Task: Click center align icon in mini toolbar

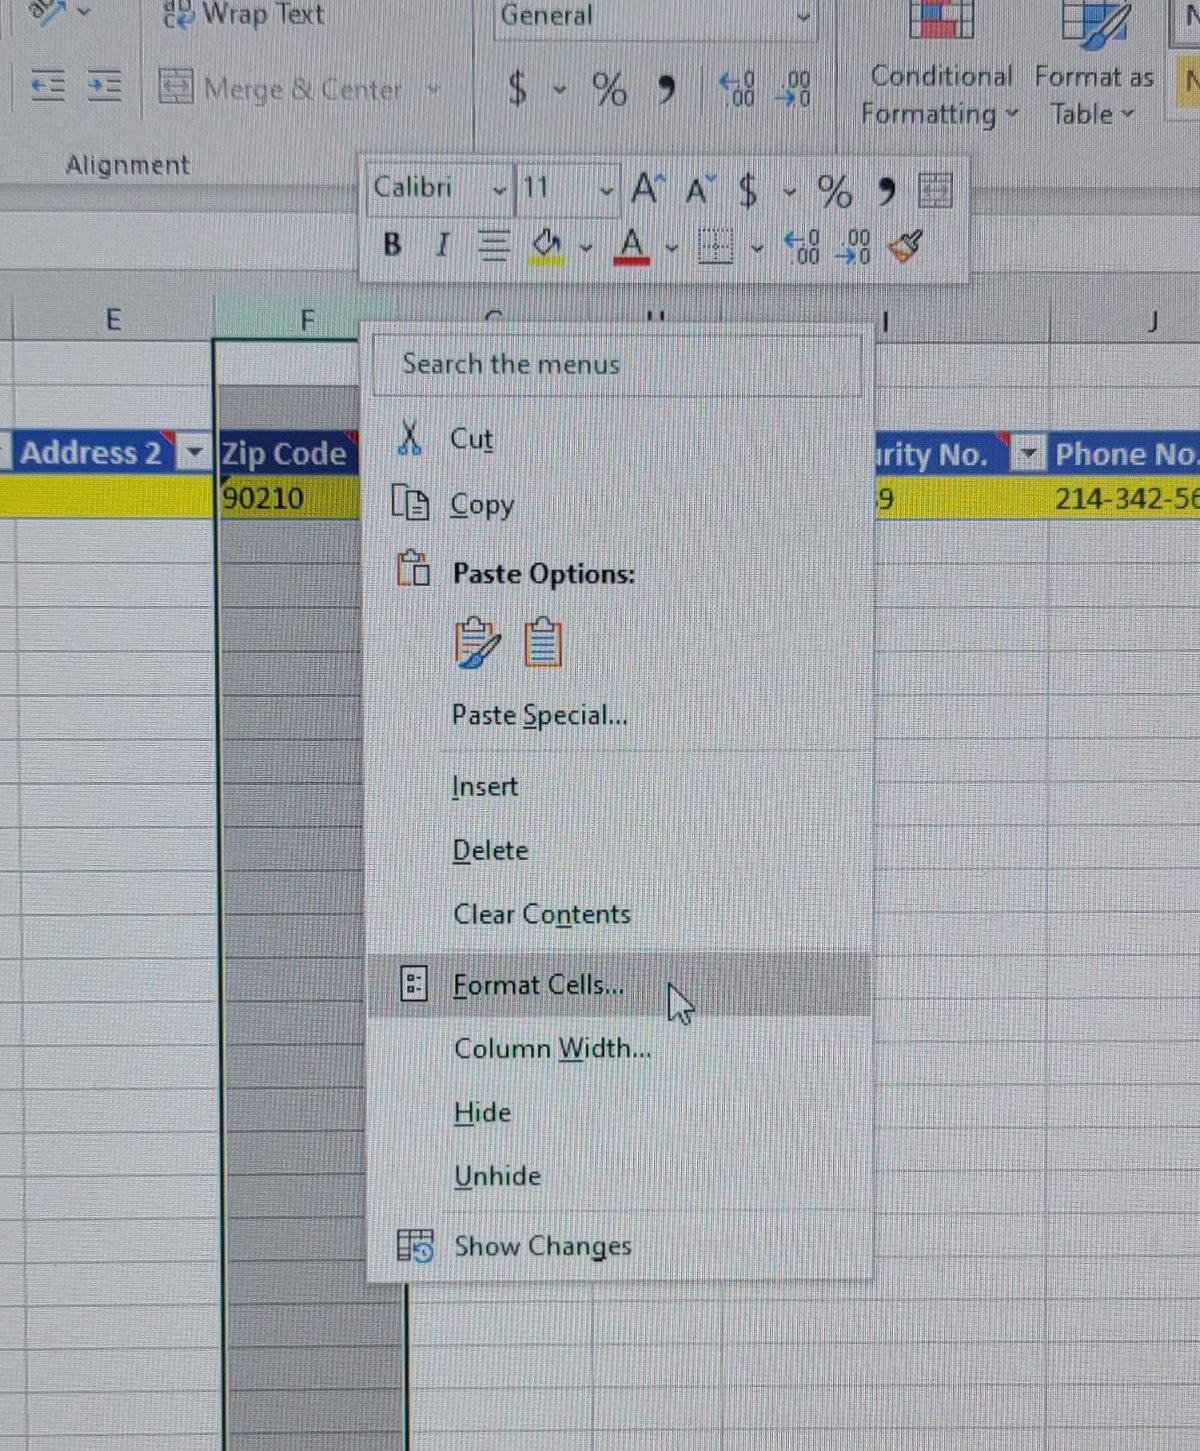Action: (492, 244)
